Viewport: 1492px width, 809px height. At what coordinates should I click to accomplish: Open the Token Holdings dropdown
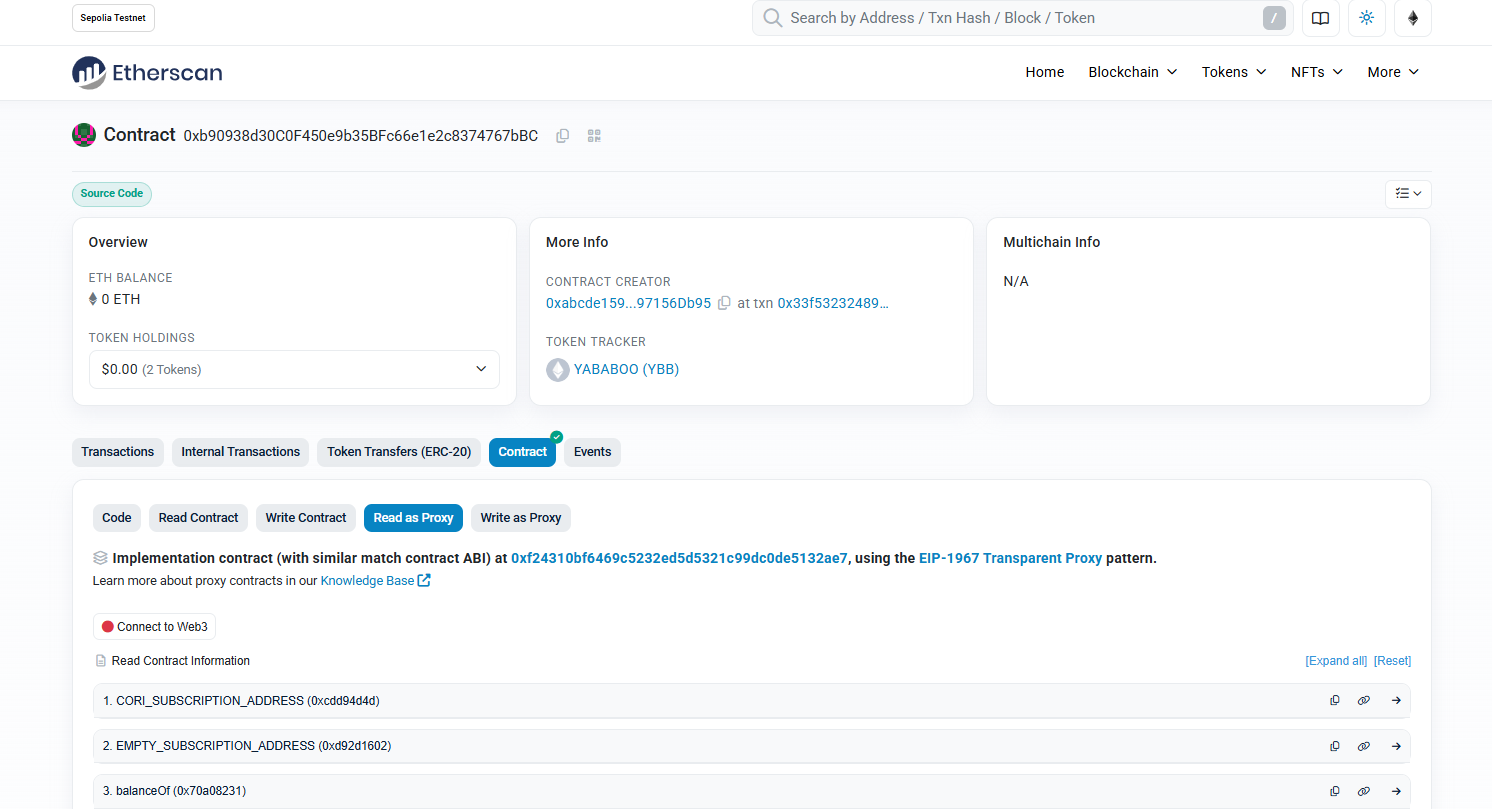pos(294,369)
